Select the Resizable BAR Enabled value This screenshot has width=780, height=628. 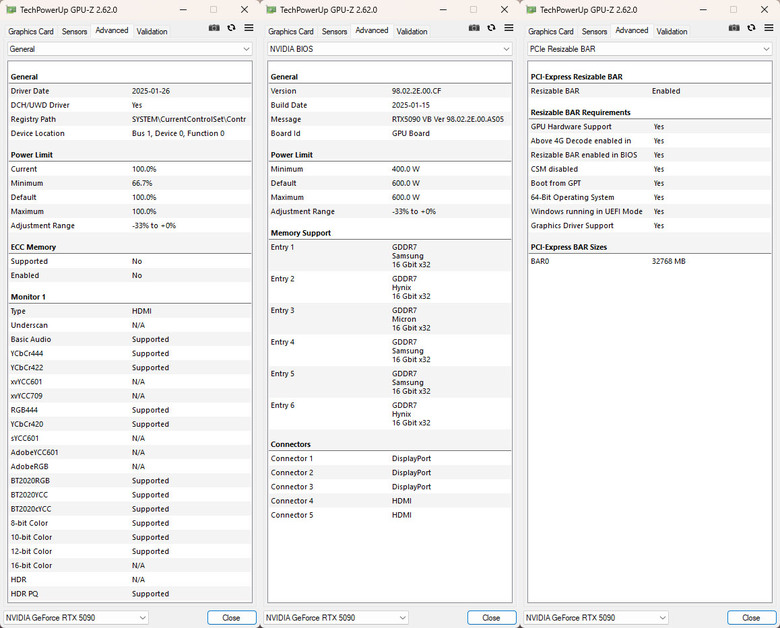[666, 91]
